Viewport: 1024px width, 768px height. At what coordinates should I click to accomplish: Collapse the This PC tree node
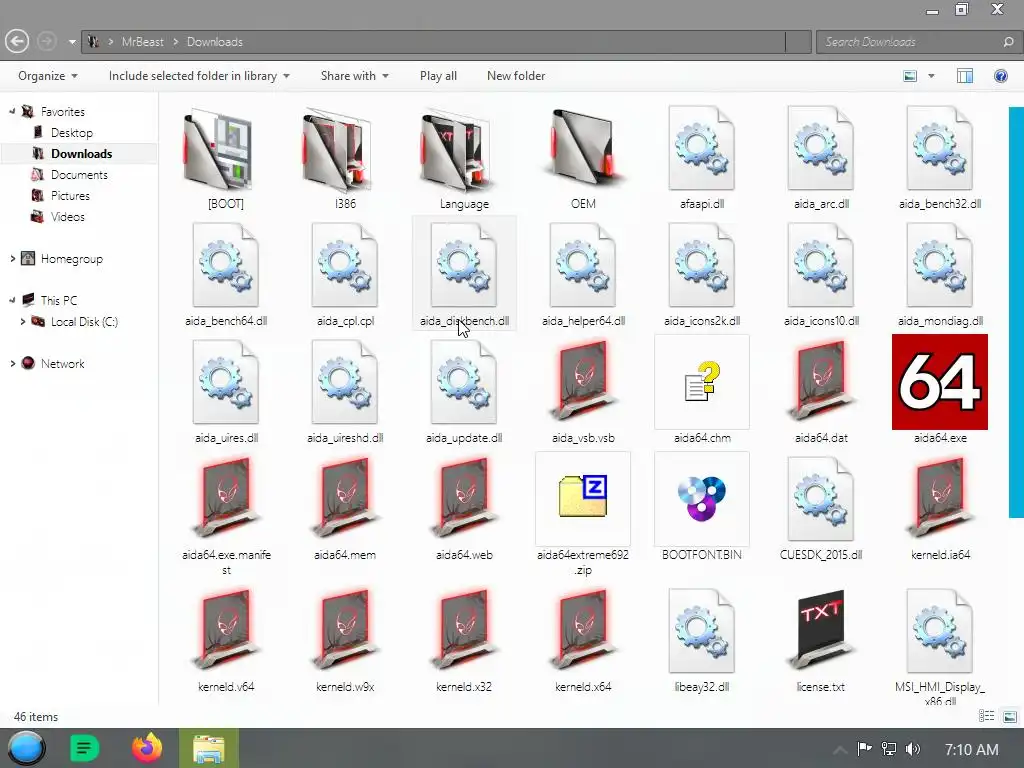12,300
